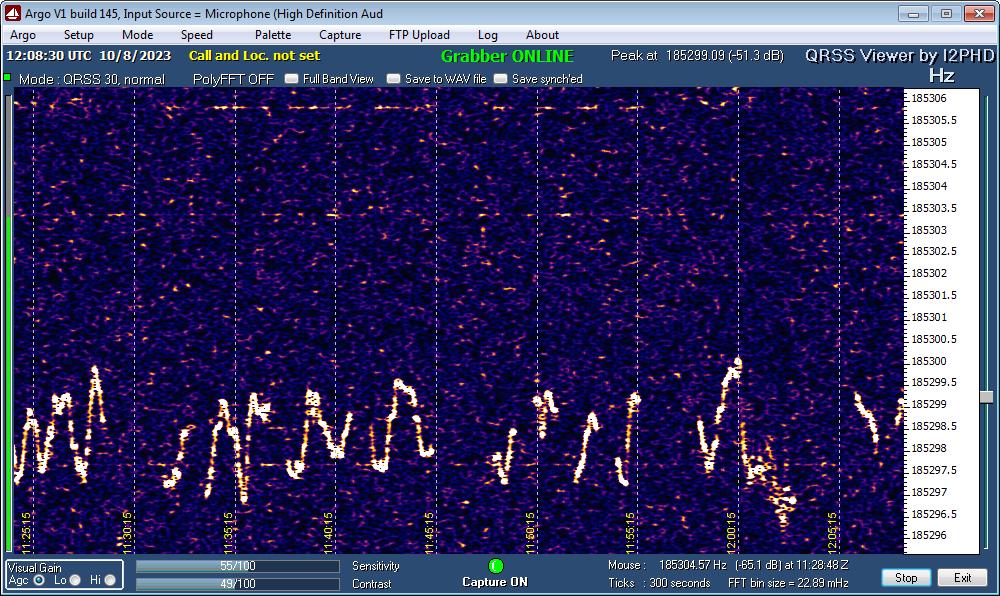Click the 185306 frequency scale label
This screenshot has height=596, width=1000.
tap(929, 98)
